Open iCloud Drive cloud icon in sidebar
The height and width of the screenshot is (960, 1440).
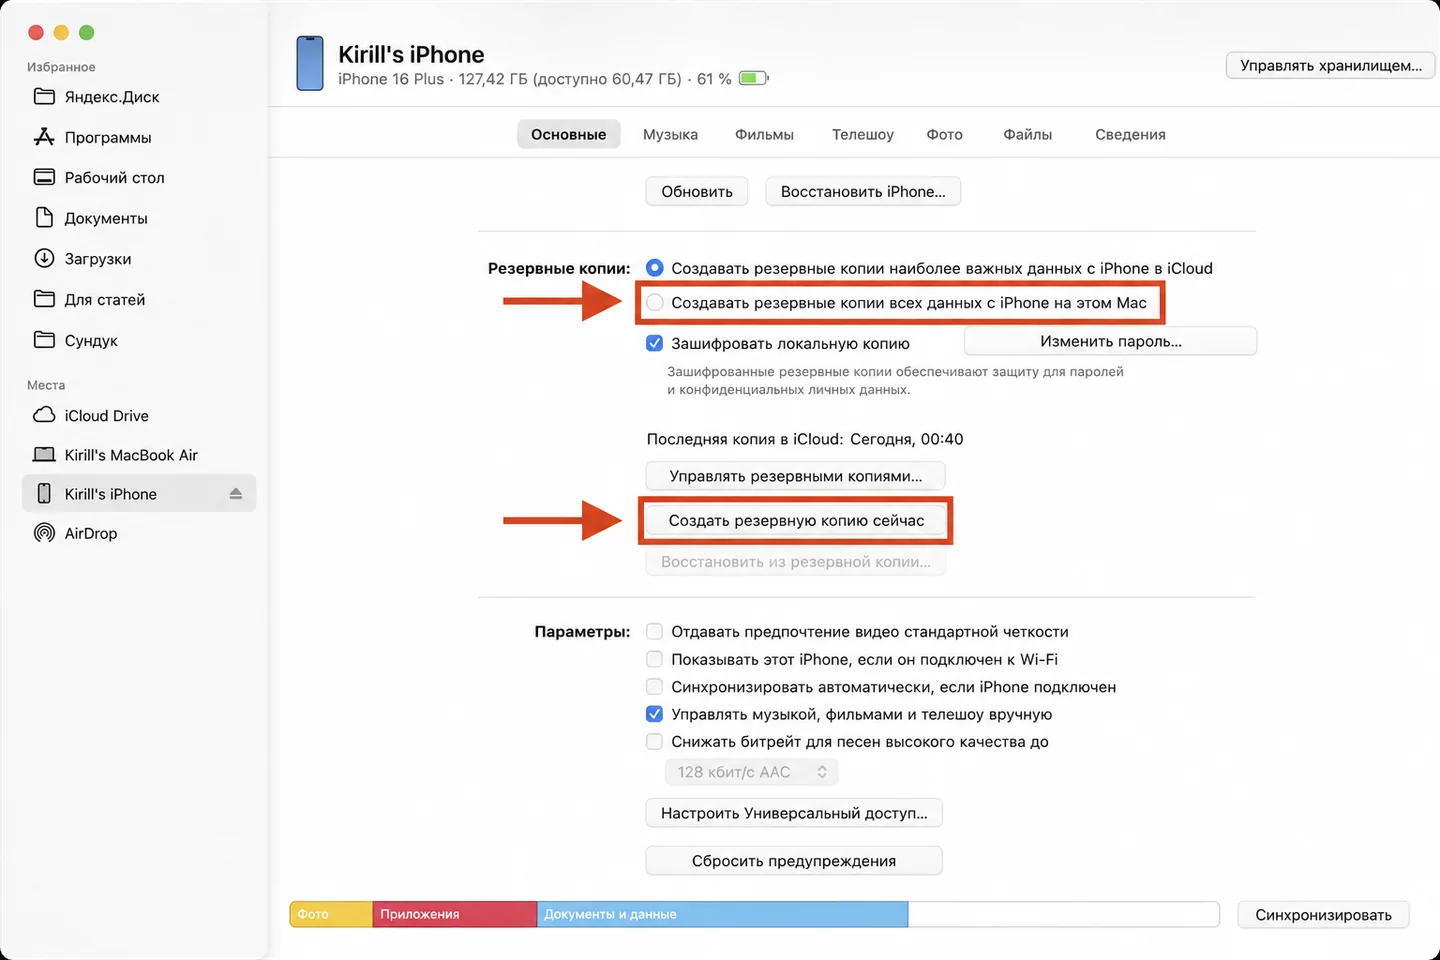44,415
